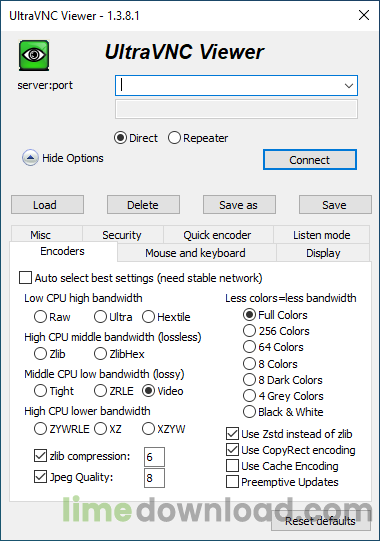Image resolution: width=380 pixels, height=541 pixels.
Task: Choose 64 Colors option
Action: (249, 347)
